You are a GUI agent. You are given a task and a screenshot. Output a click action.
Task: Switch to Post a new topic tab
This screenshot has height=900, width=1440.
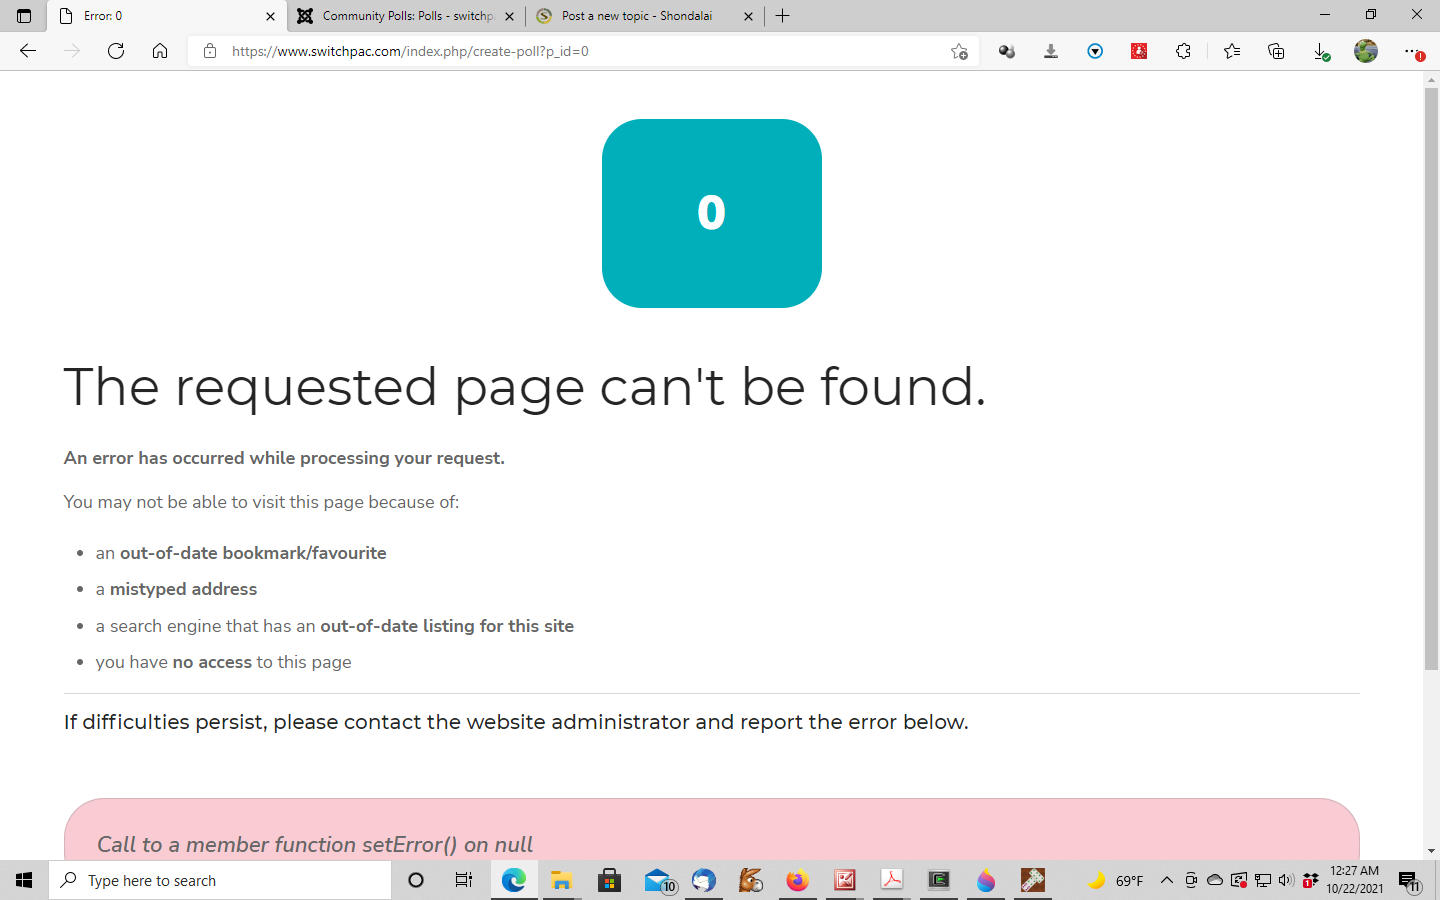tap(636, 16)
